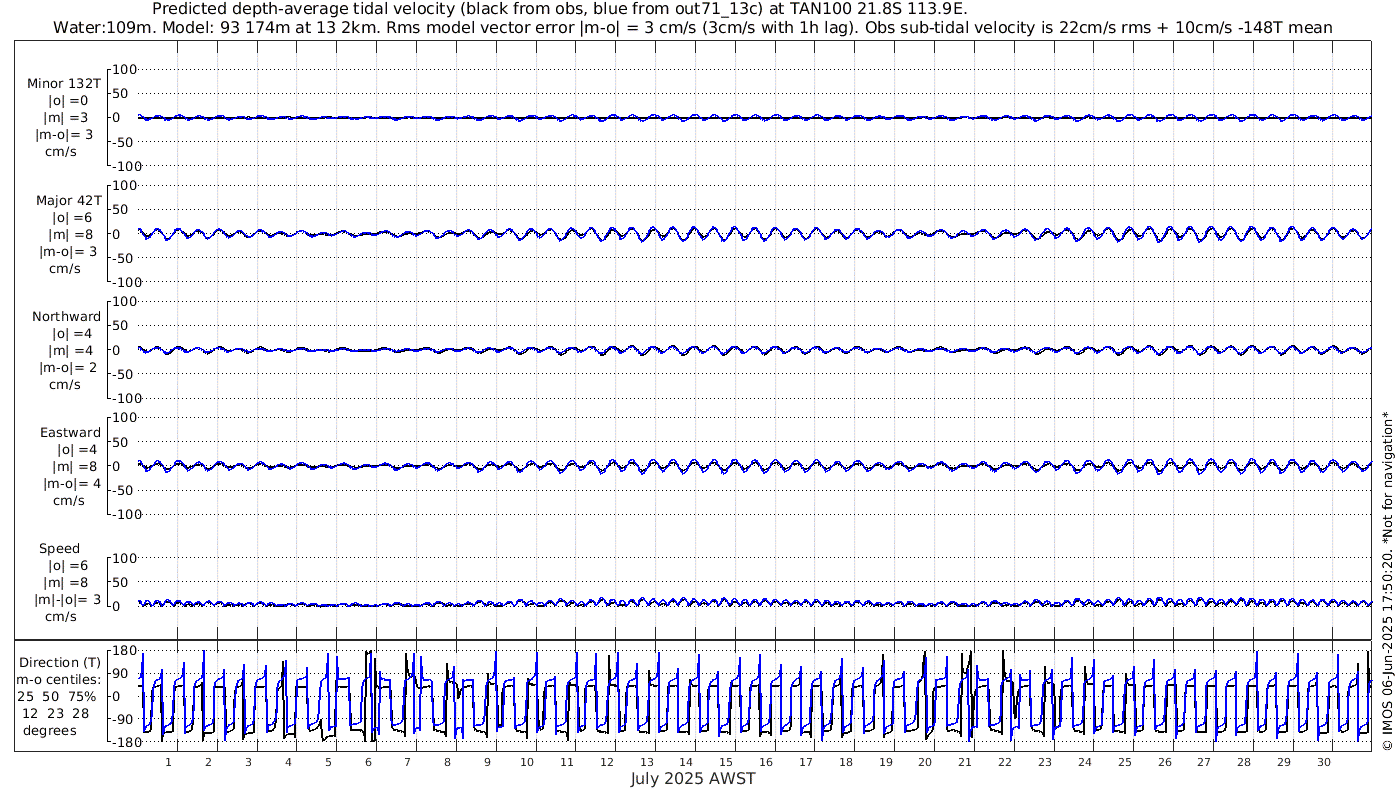Click the 'degrees' unit label in Direction panel
Image resolution: width=1400 pixels, height=800 pixels.
(x=50, y=730)
